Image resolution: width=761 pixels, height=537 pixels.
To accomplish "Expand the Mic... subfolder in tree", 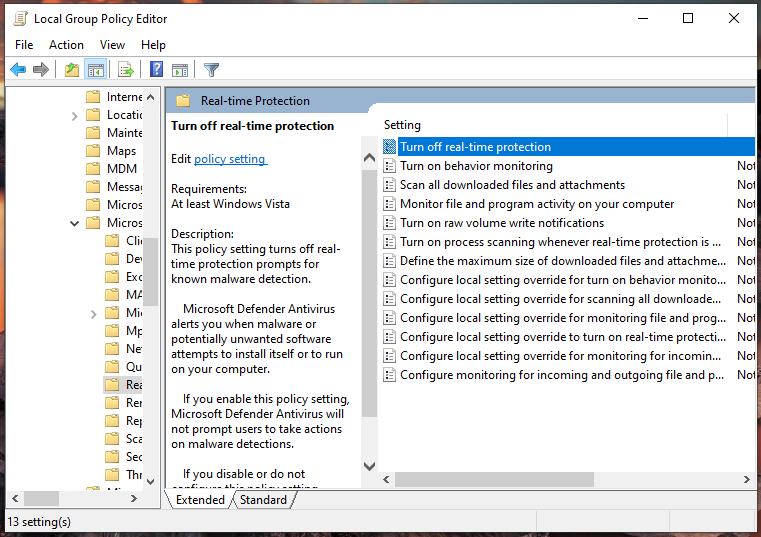I will coord(94,313).
